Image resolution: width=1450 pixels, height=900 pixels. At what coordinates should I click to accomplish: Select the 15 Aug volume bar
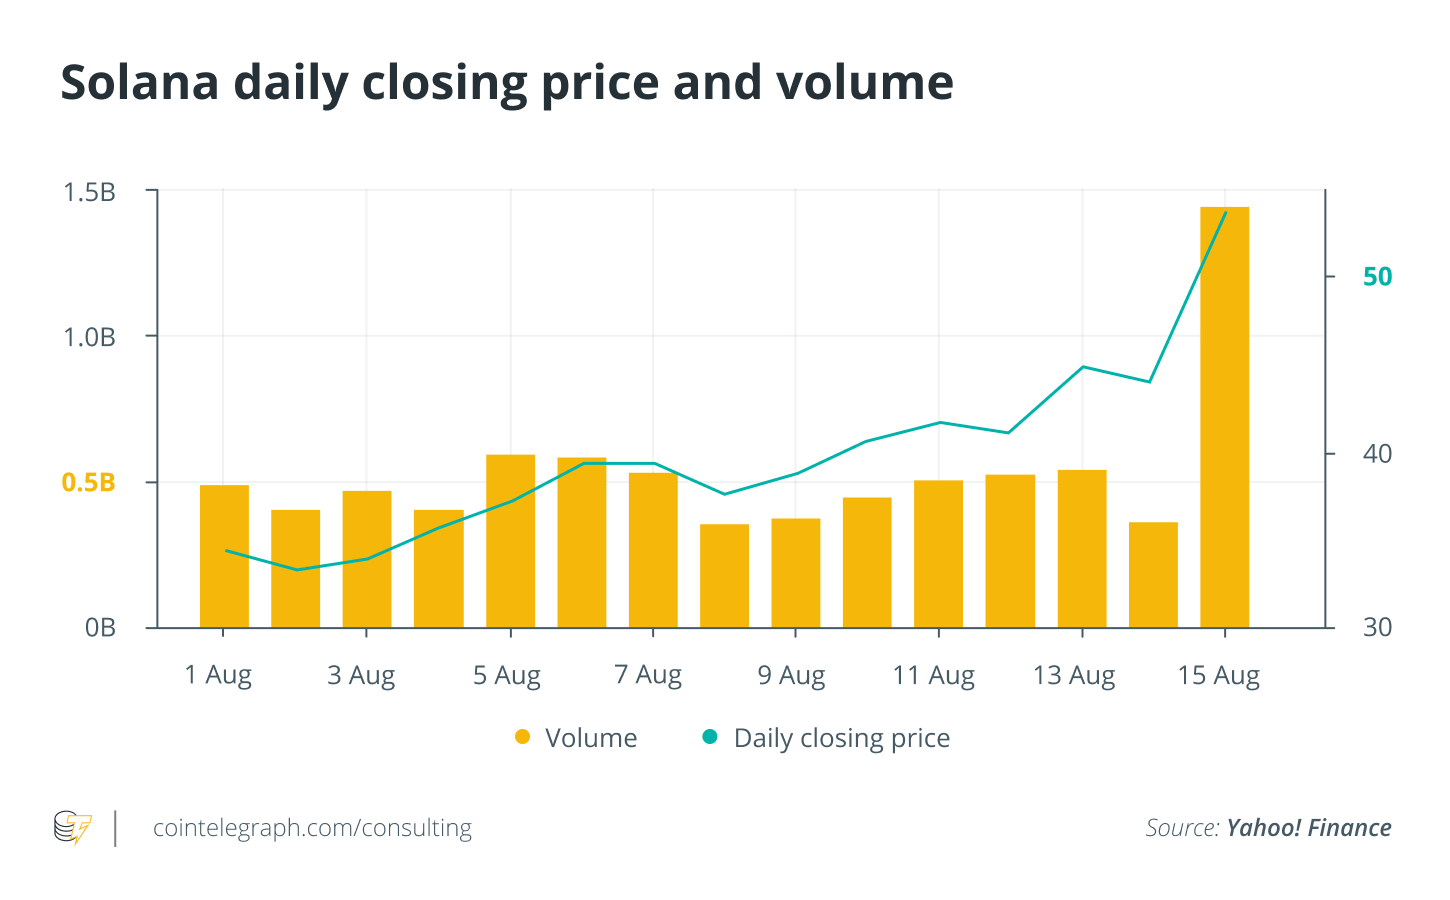[1225, 418]
